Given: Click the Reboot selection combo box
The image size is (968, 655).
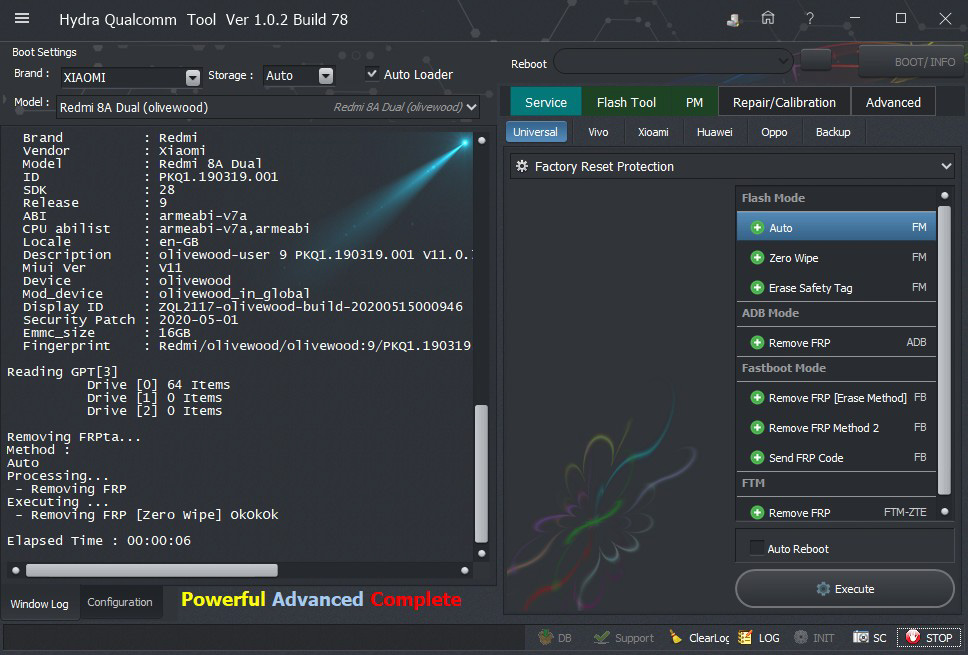Looking at the screenshot, I should pyautogui.click(x=673, y=62).
